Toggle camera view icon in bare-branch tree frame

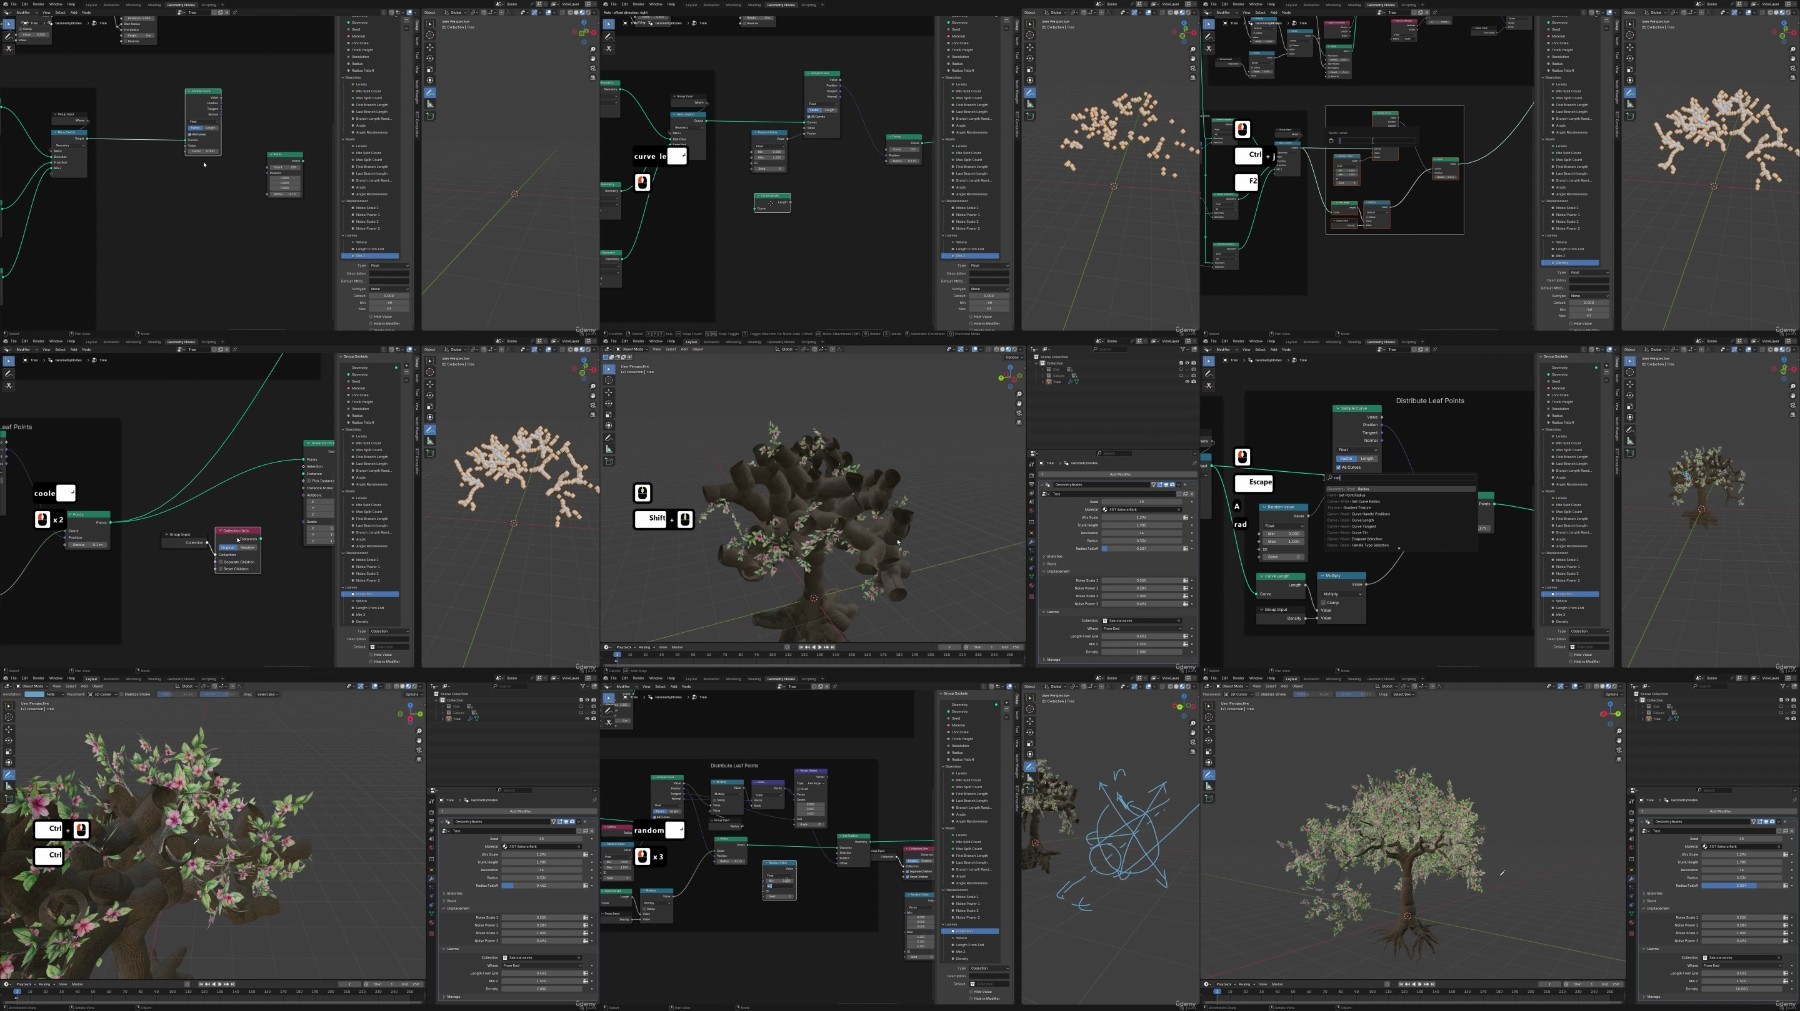[x=1019, y=412]
